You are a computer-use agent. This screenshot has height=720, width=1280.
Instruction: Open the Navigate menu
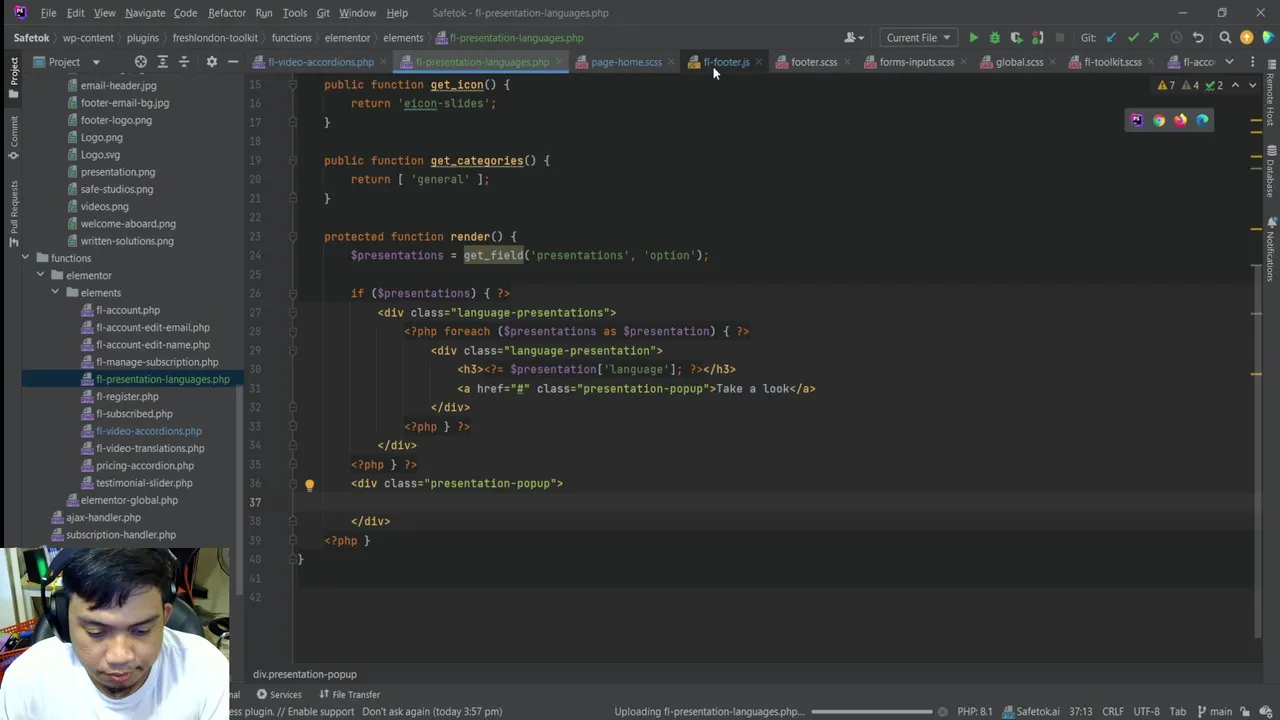[x=145, y=13]
